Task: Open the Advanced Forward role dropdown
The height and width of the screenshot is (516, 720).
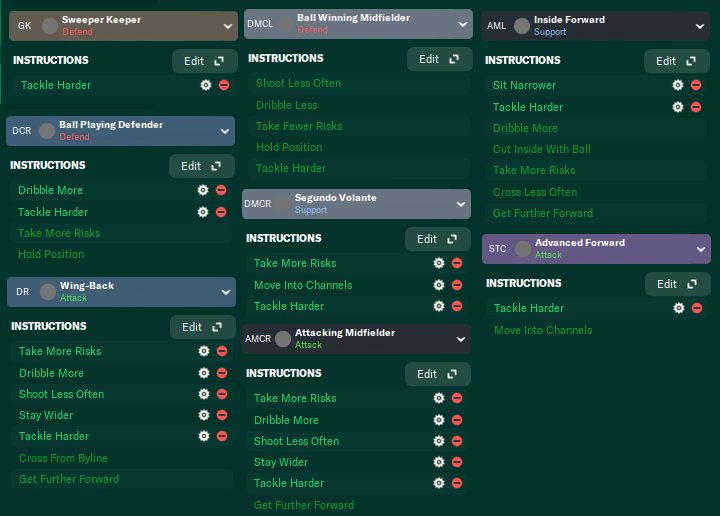Action: tap(698, 249)
